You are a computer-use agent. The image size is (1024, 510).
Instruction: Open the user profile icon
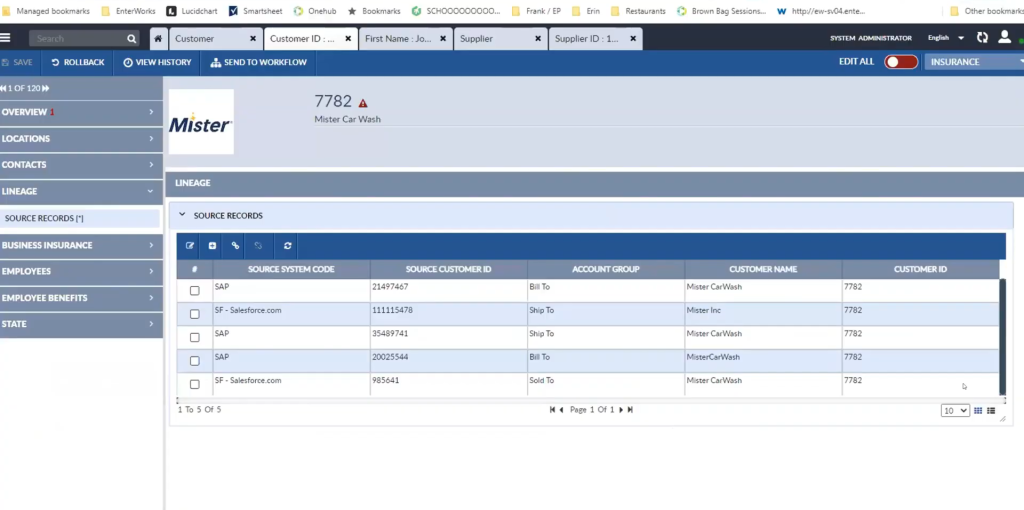click(1004, 37)
